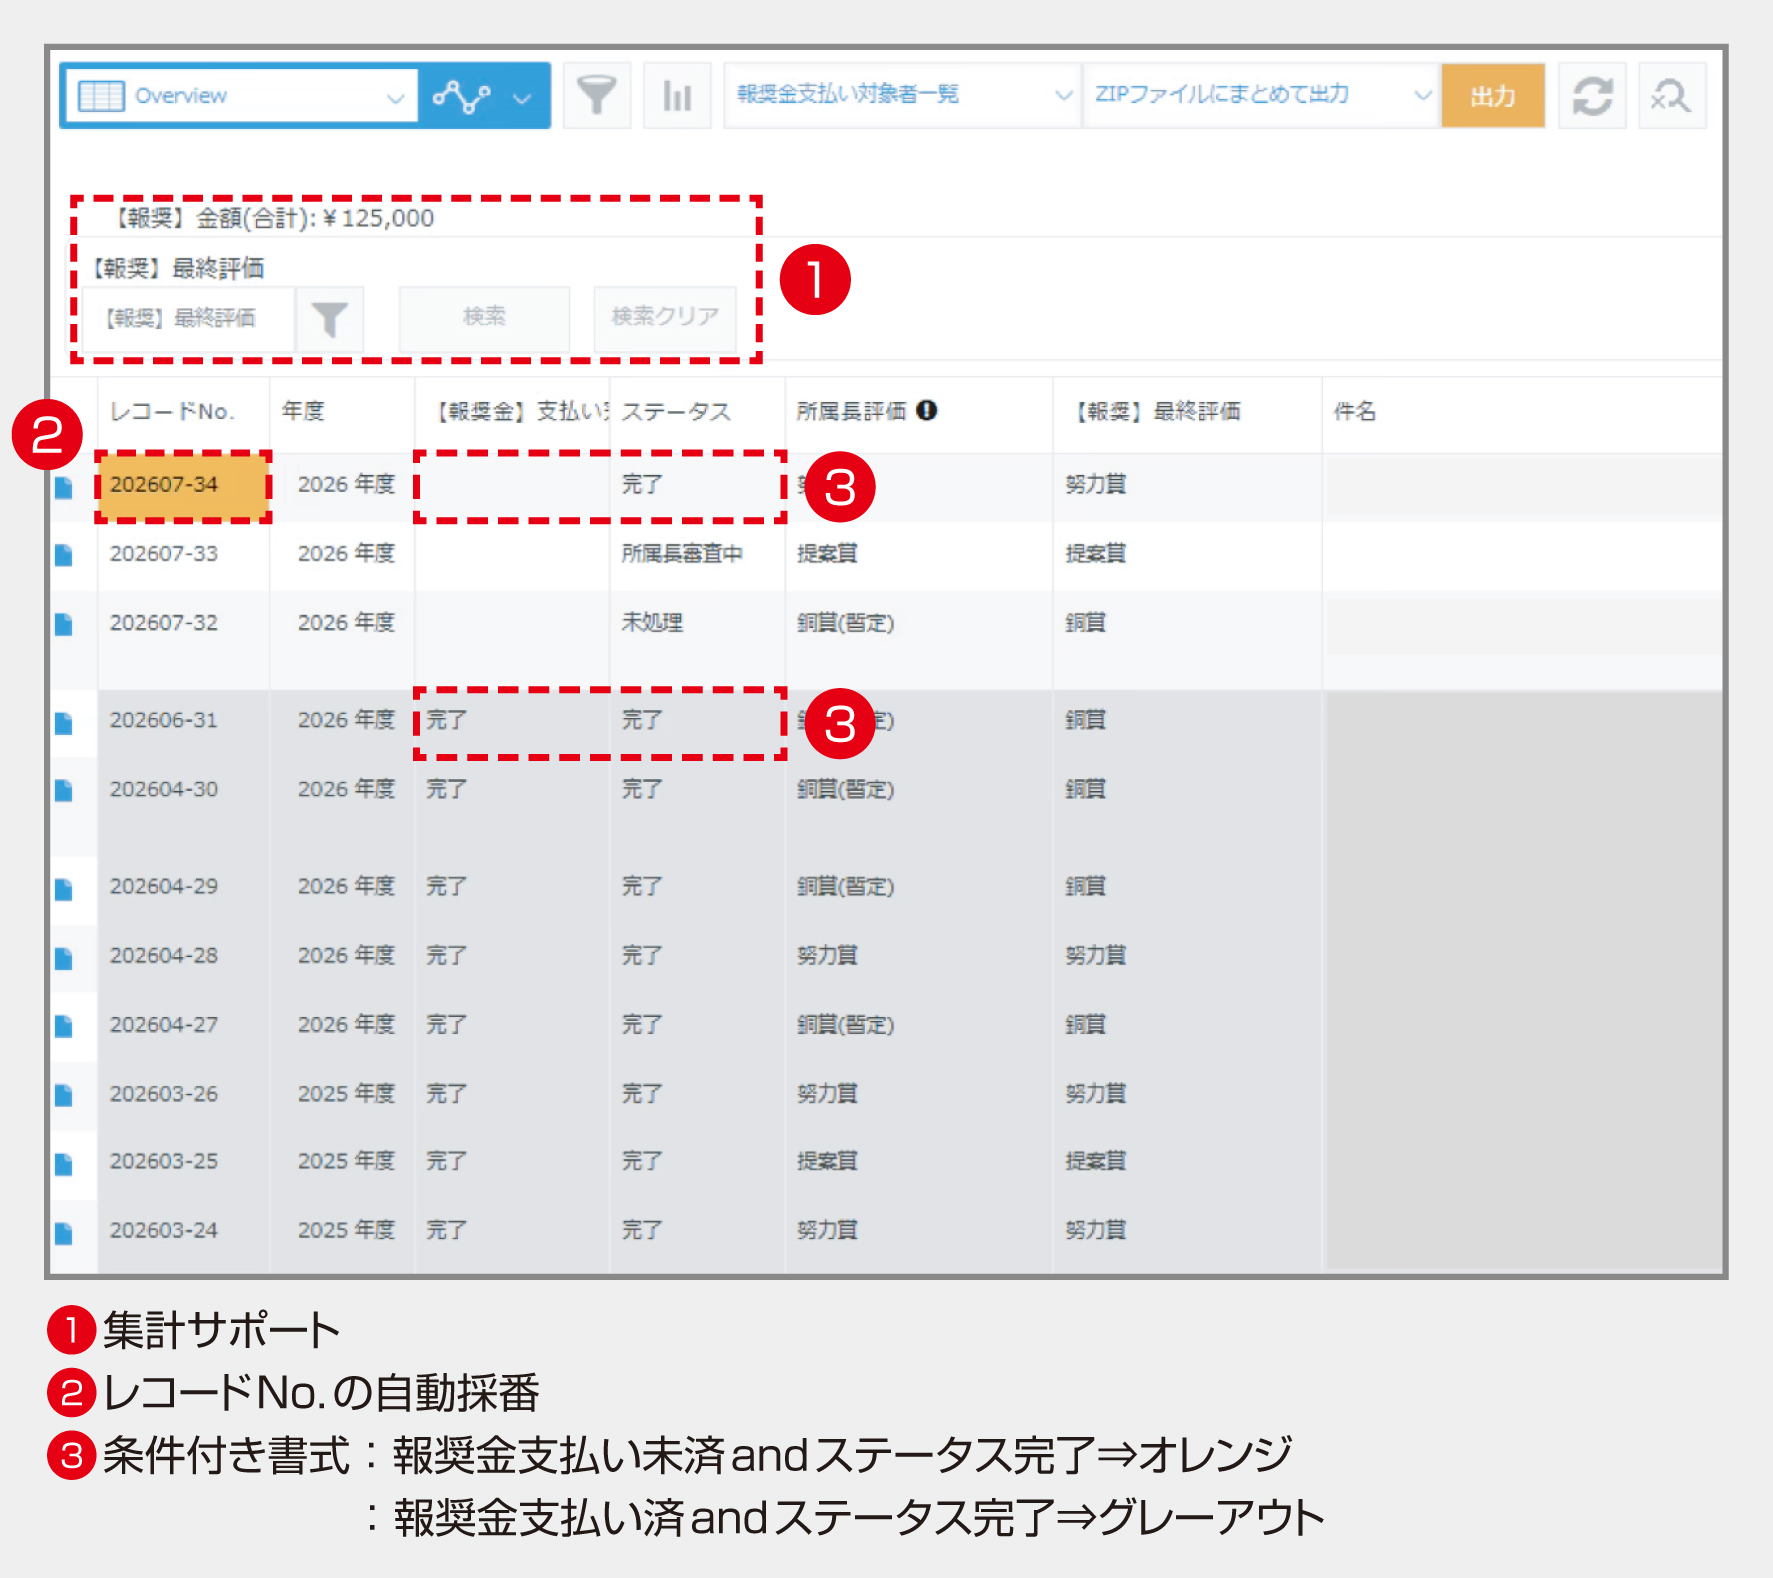1773x1578 pixels.
Task: Click 提案賞 所属長評価 in row 202607-33
Action: (x=827, y=553)
